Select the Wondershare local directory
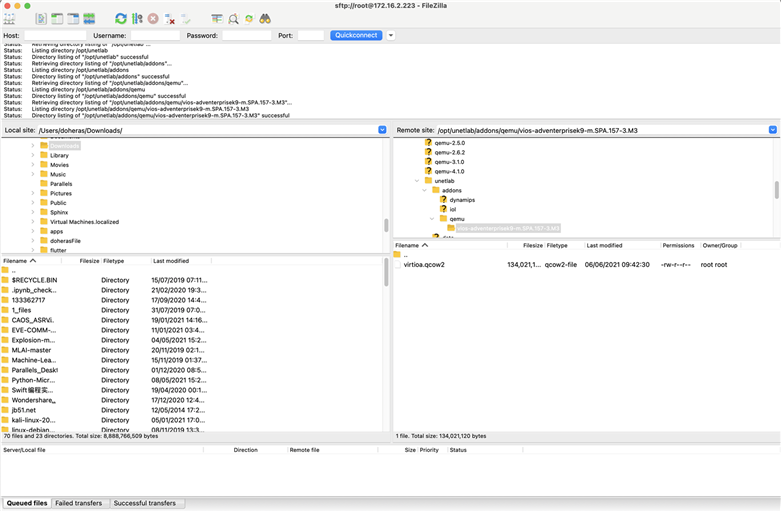This screenshot has height=511, width=781. click(x=33, y=400)
